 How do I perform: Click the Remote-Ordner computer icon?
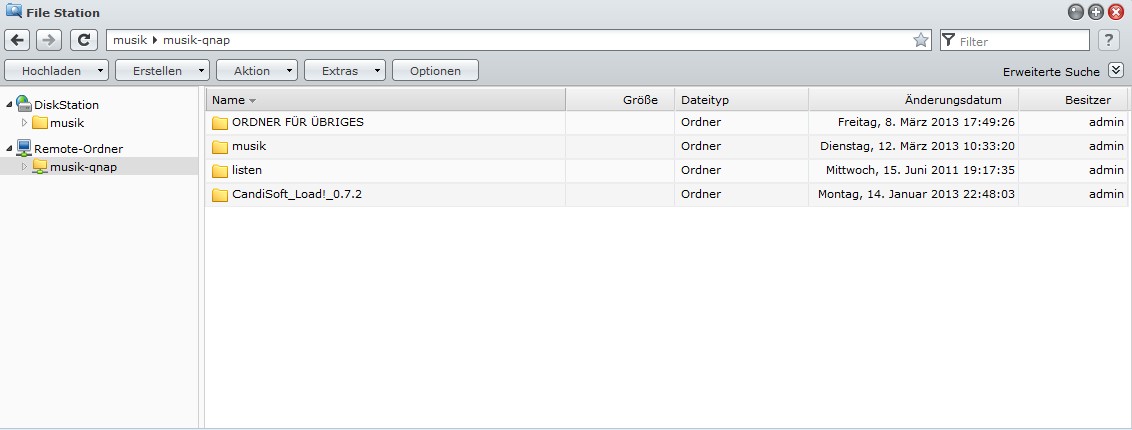click(24, 148)
